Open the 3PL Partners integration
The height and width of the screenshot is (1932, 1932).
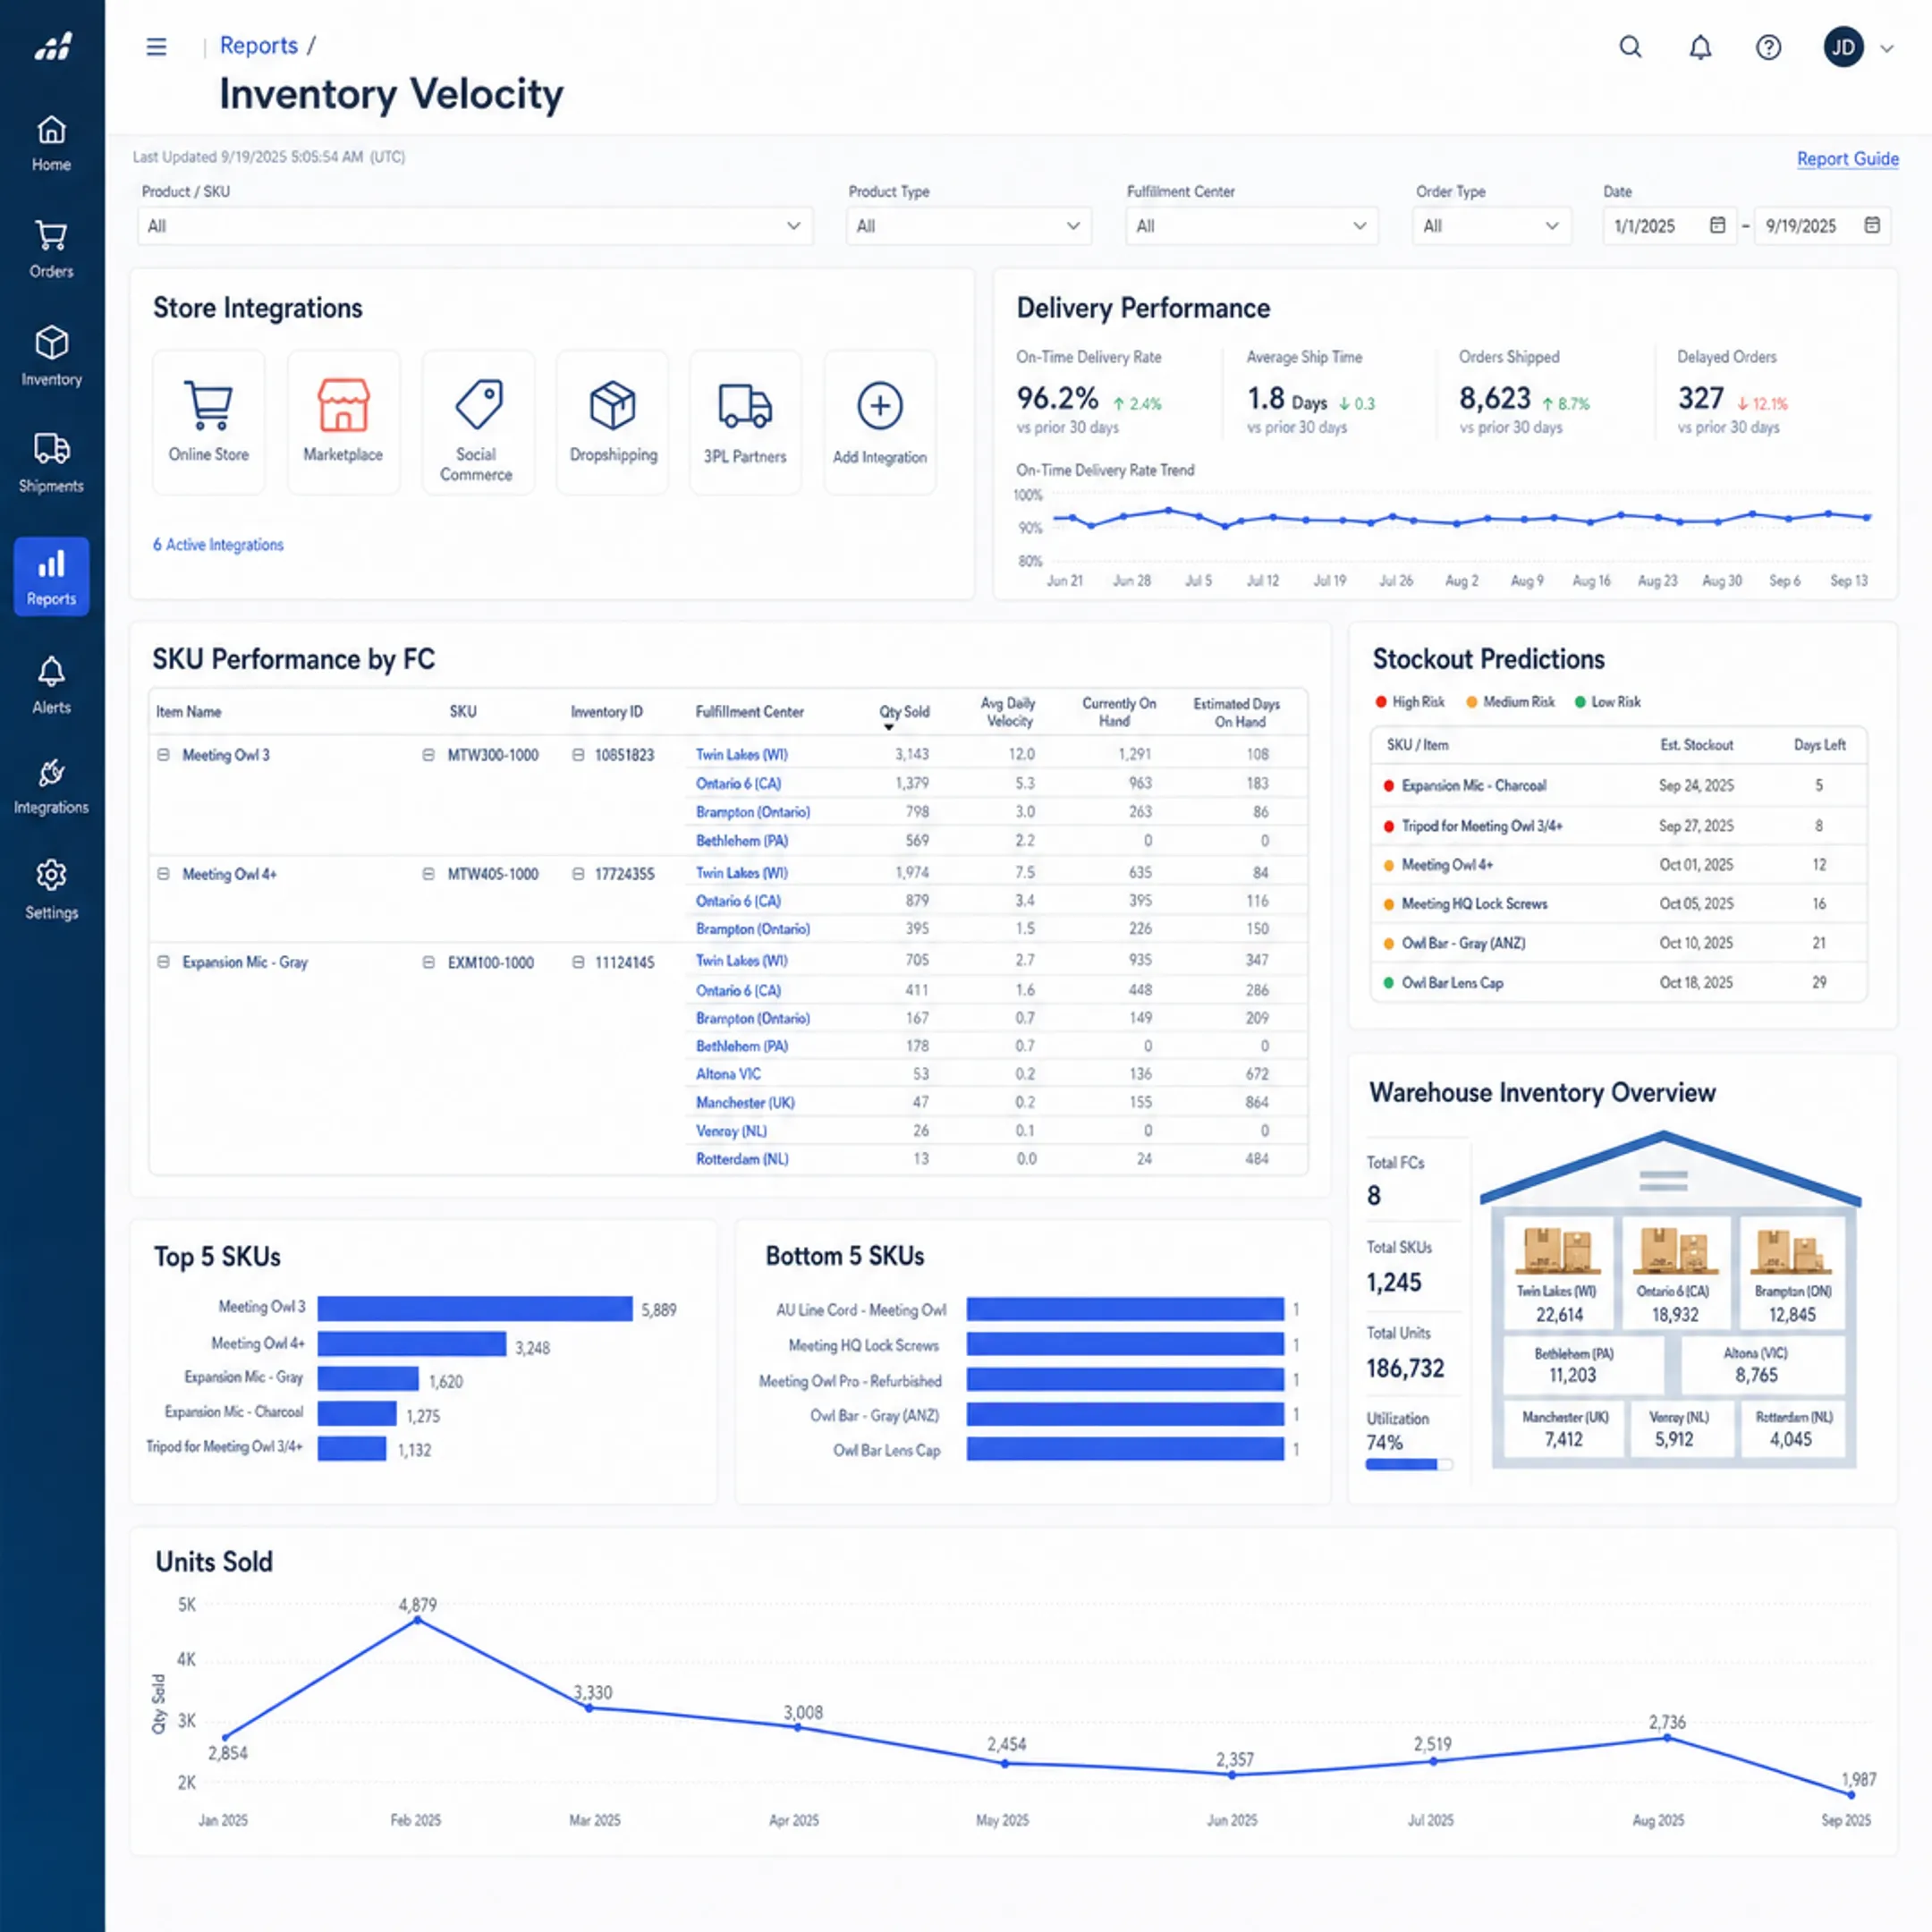click(745, 422)
